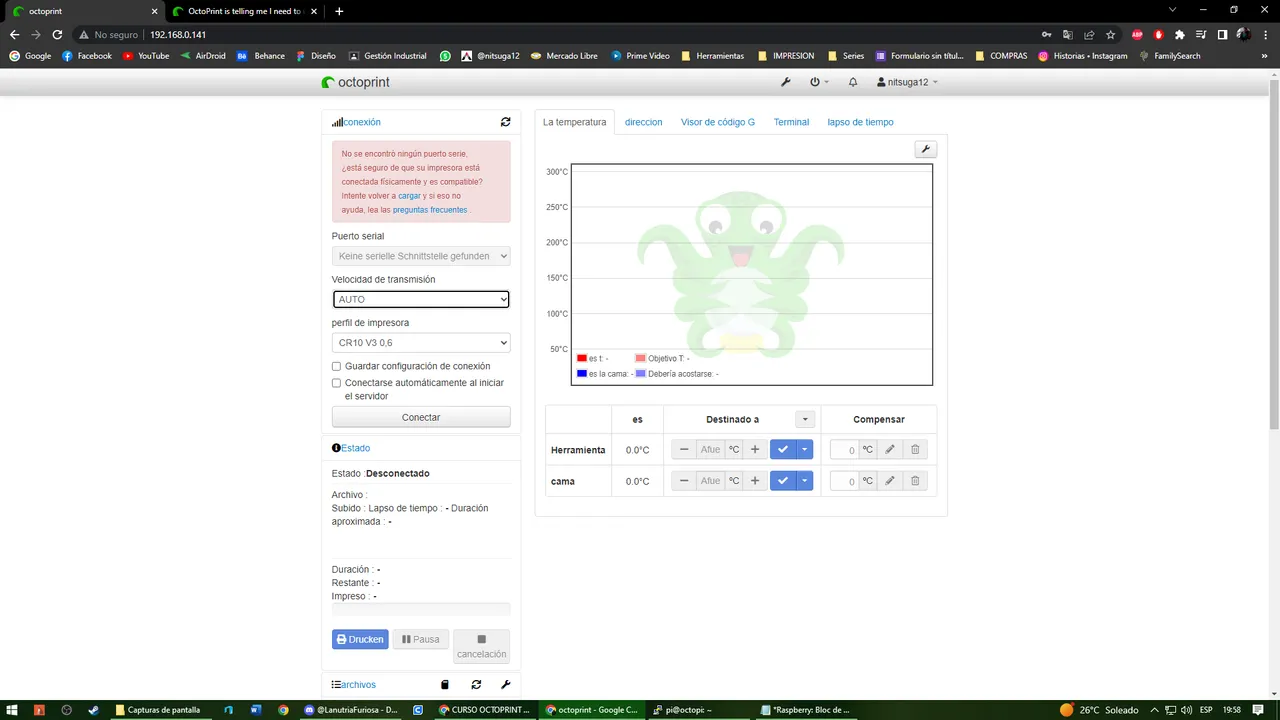
Task: Decrease cama target temperature with minus
Action: [x=684, y=481]
